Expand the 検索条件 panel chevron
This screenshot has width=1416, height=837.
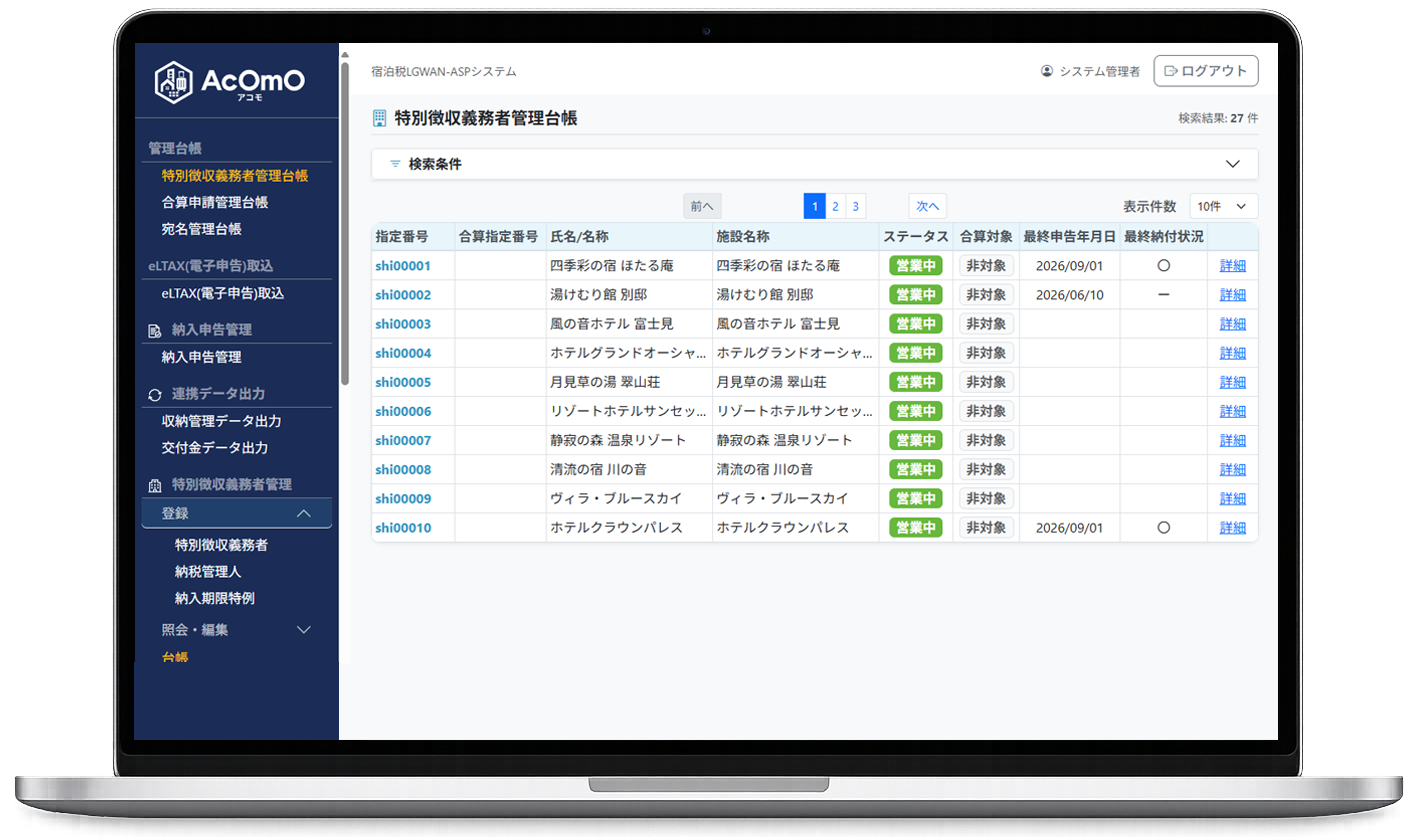pos(1233,164)
